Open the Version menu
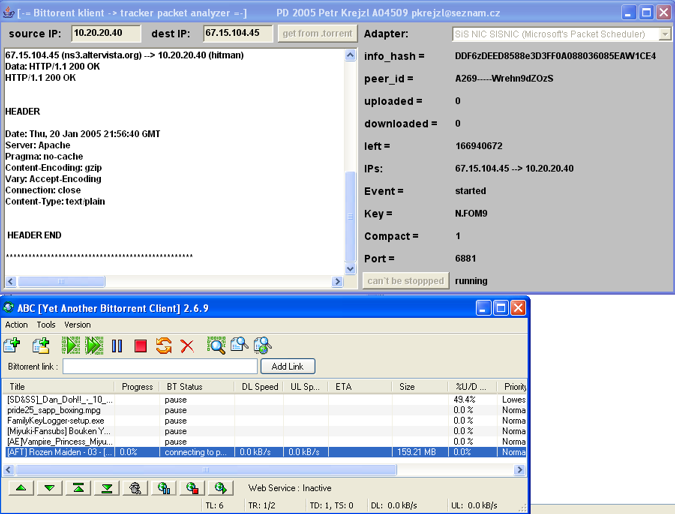 tap(77, 325)
